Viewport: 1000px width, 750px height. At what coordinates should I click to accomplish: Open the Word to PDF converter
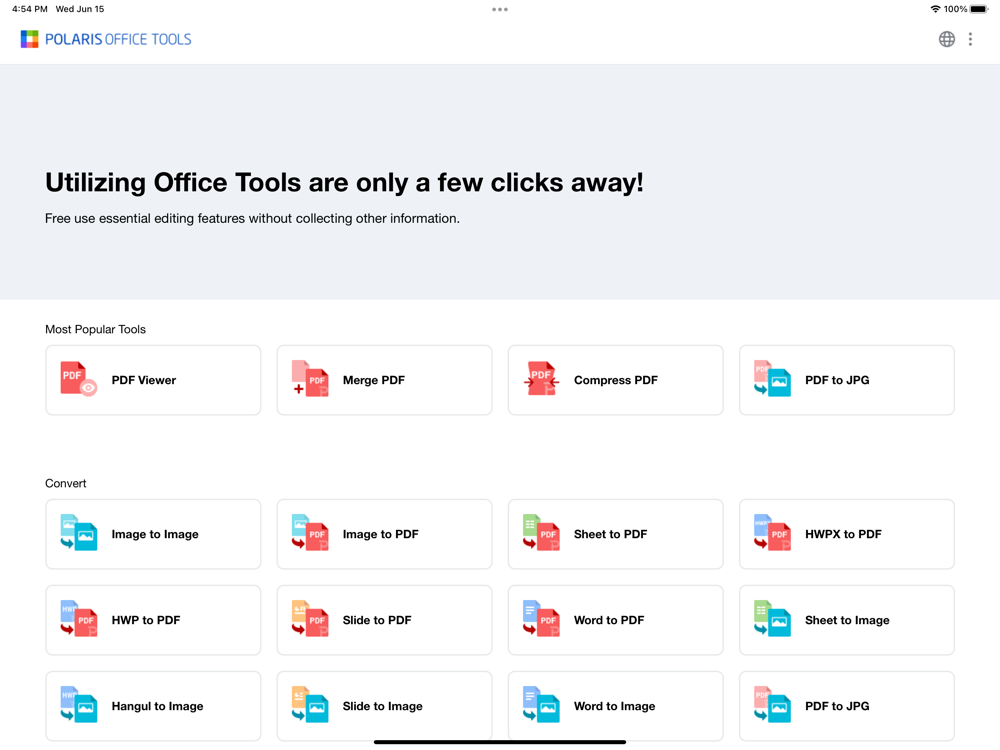tap(615, 620)
